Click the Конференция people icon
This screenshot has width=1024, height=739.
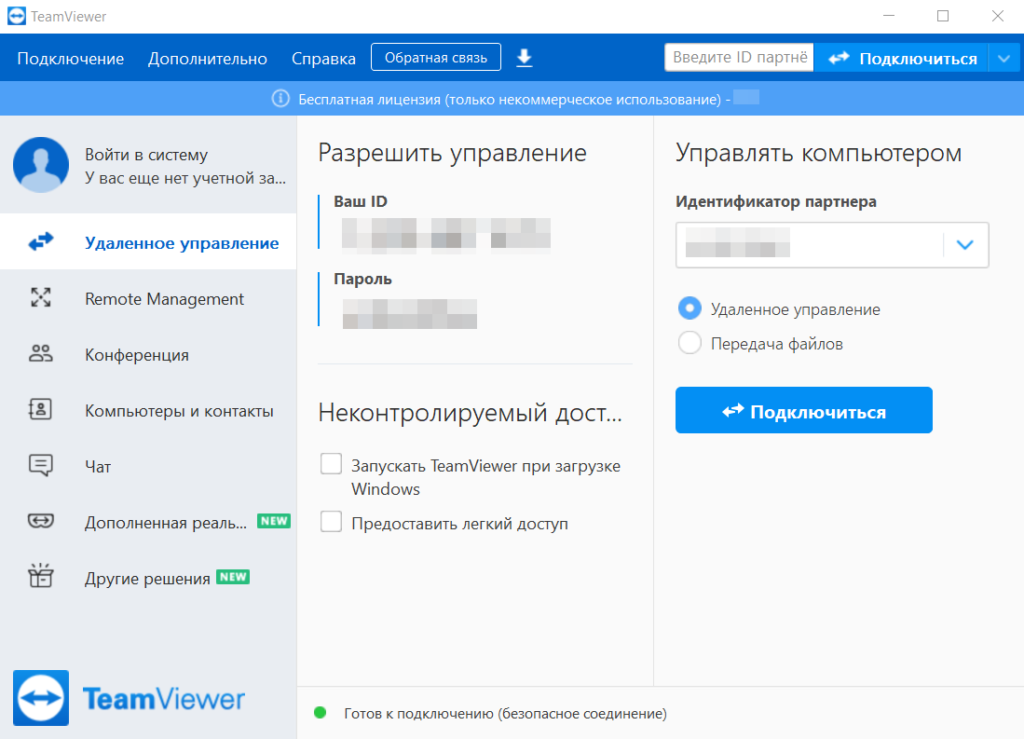coord(40,354)
